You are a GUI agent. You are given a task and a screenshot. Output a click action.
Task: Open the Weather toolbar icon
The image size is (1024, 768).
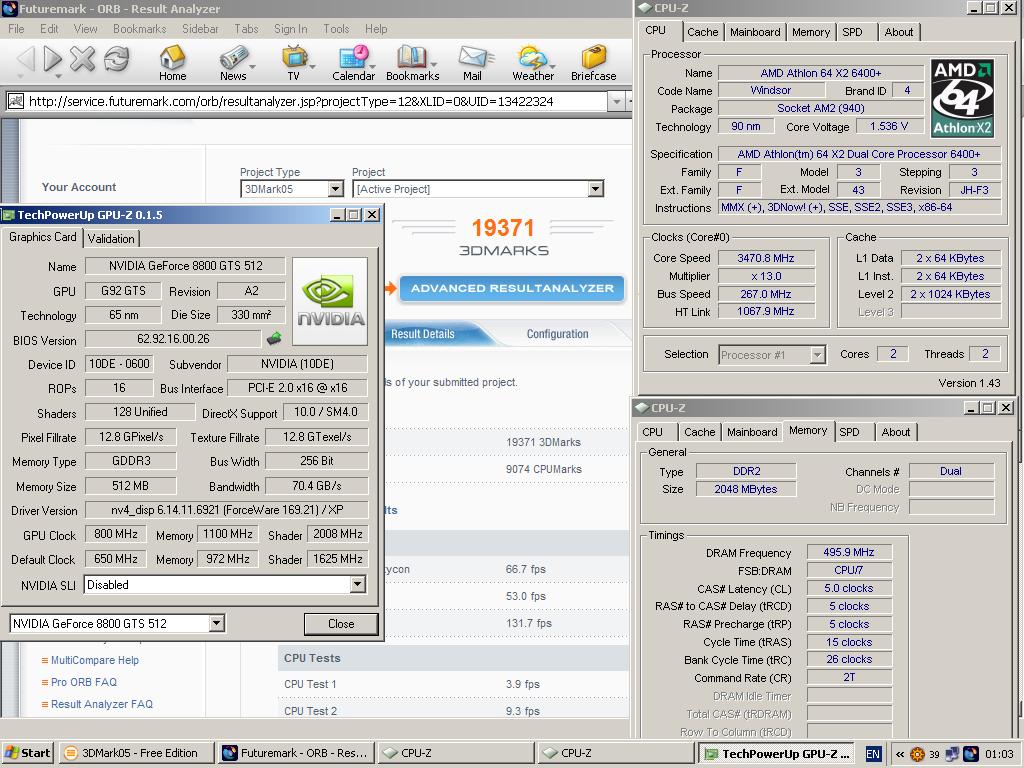(533, 63)
